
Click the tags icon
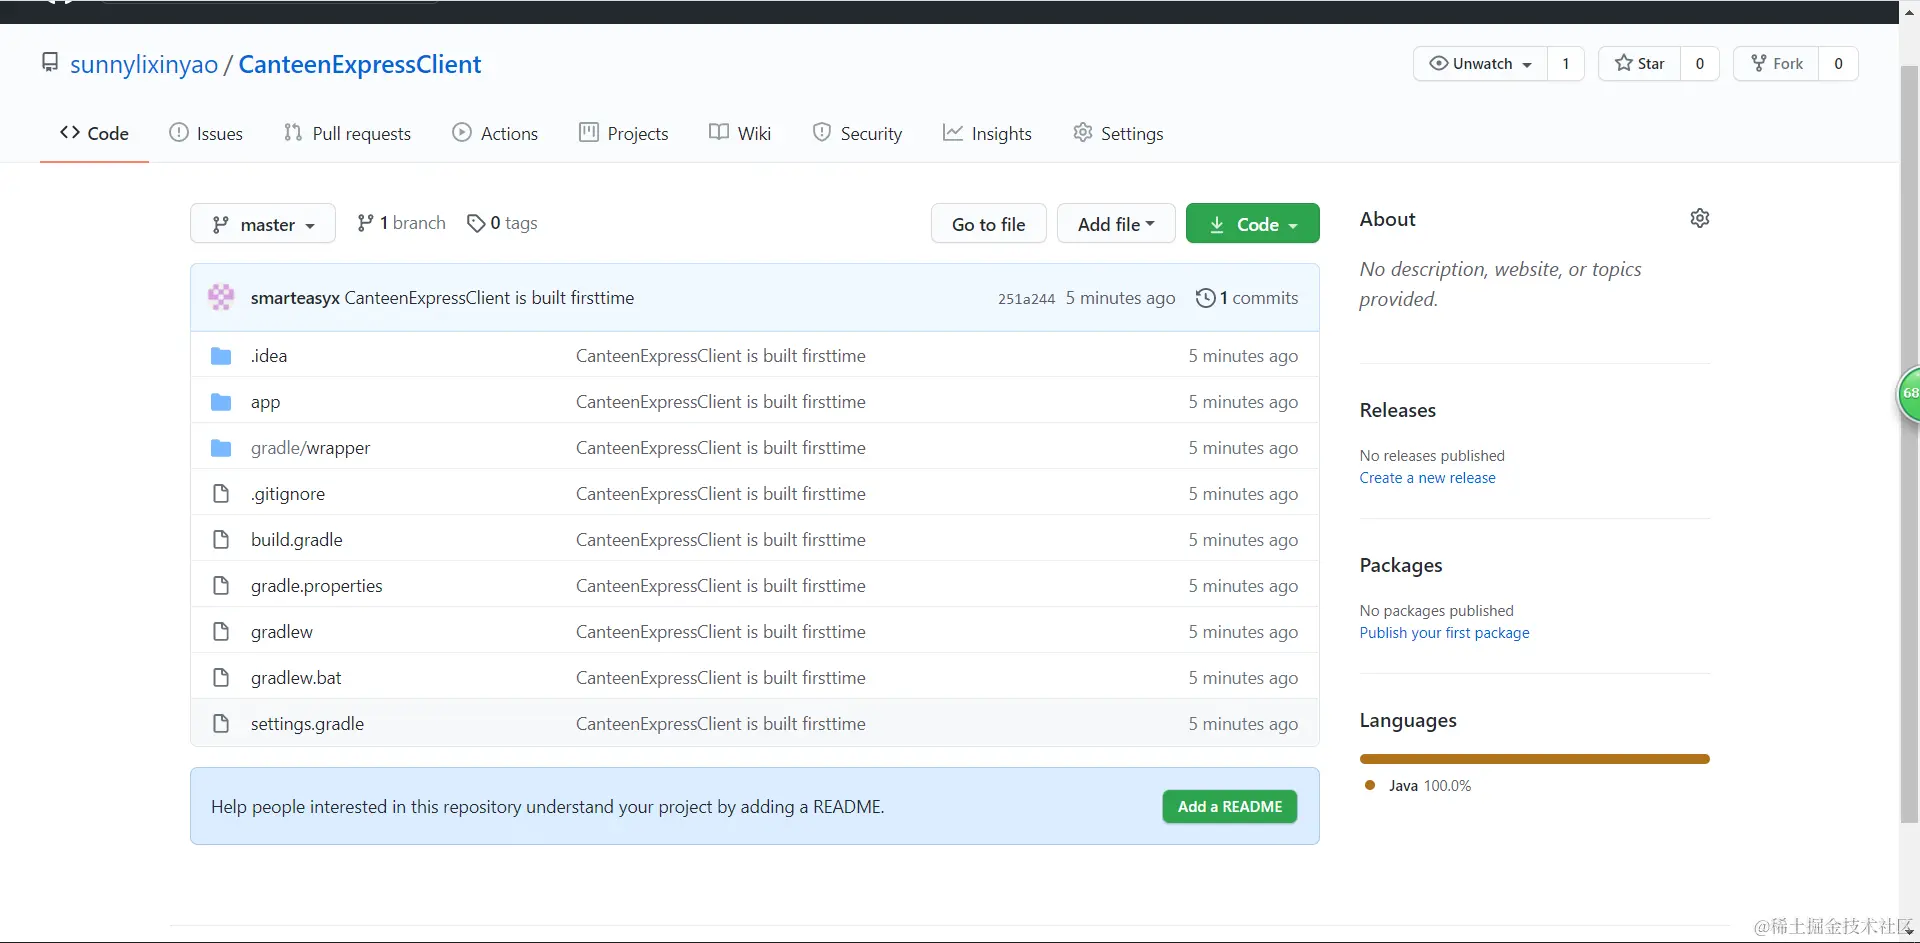pos(476,223)
